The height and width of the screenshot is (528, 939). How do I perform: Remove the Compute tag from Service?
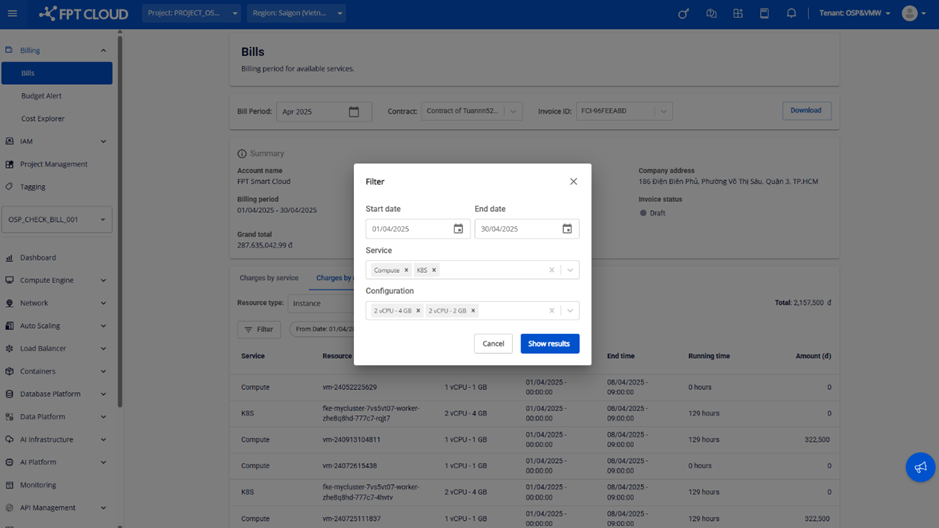pyautogui.click(x=406, y=270)
